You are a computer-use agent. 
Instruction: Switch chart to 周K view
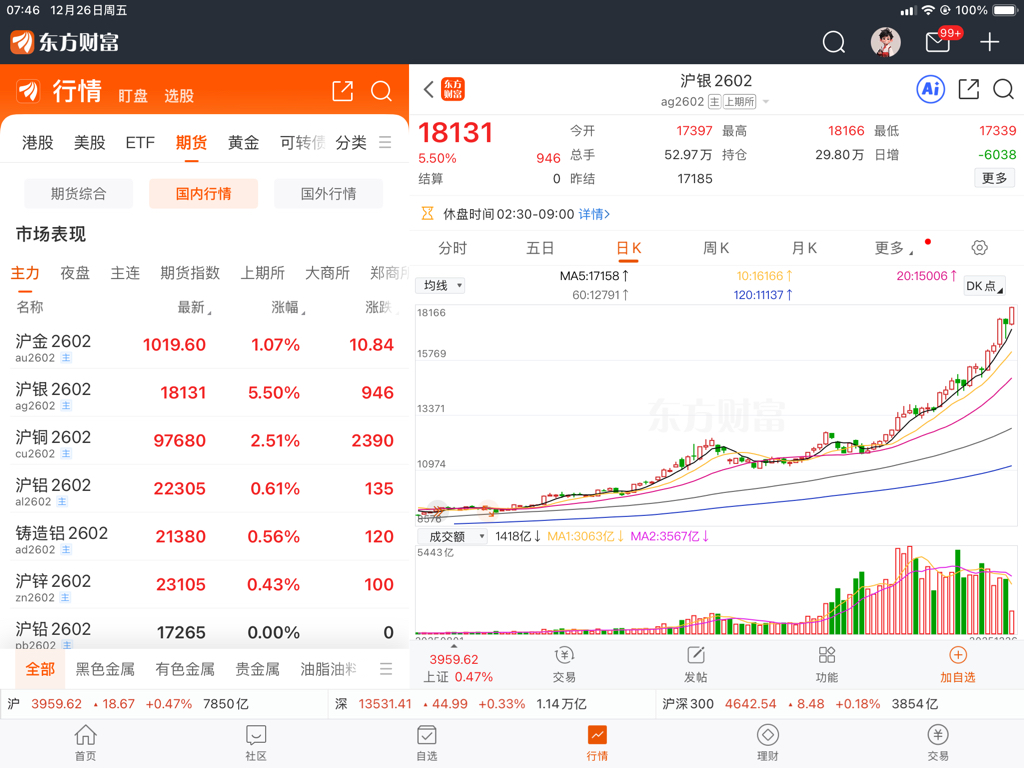click(716, 248)
